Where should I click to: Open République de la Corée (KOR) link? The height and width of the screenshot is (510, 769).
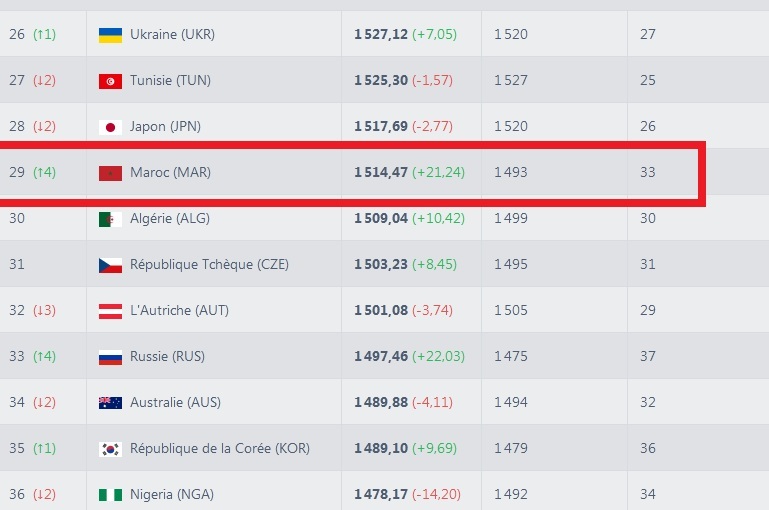(x=219, y=449)
